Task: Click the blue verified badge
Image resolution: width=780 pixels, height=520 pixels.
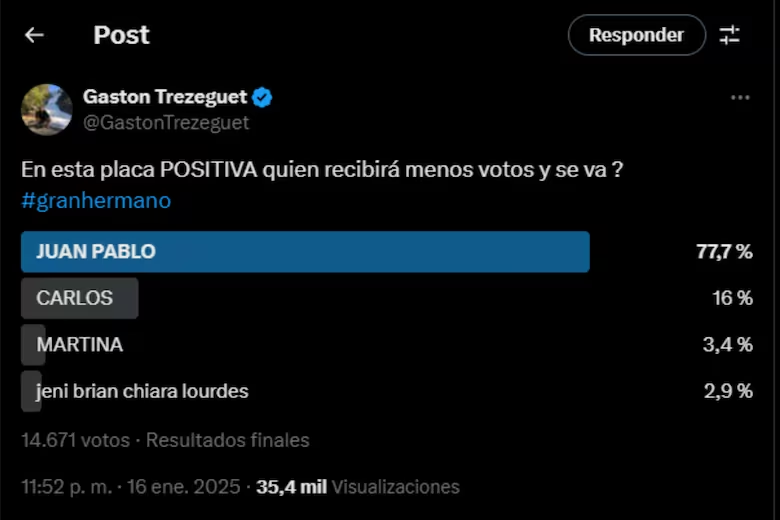Action: coord(262,97)
